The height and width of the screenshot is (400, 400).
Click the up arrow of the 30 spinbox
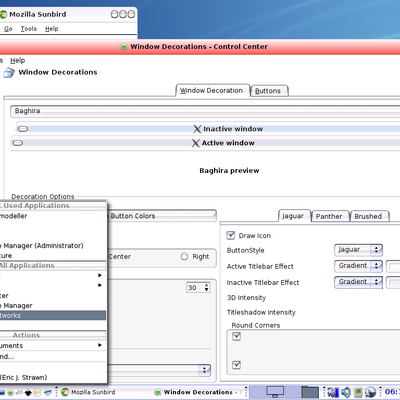pyautogui.click(x=207, y=285)
